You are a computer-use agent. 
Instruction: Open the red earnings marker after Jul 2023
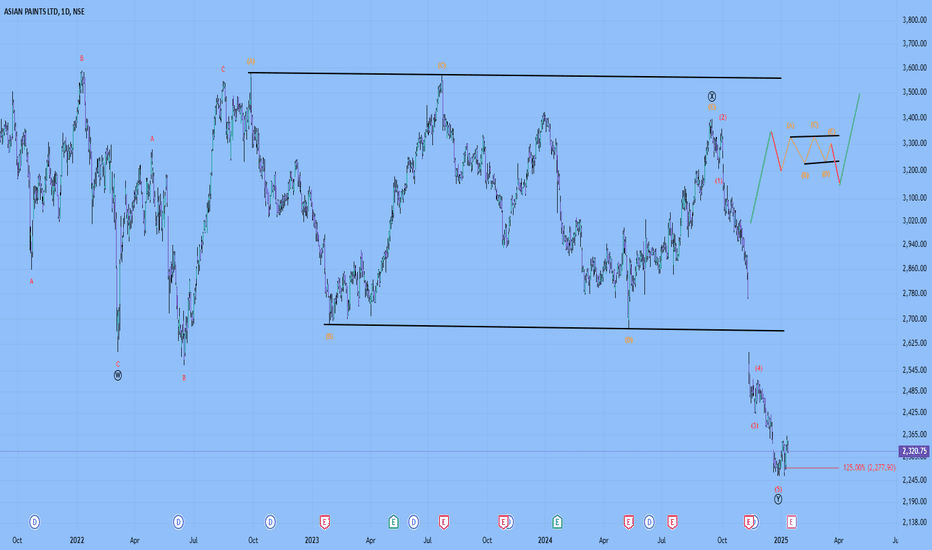[443, 522]
